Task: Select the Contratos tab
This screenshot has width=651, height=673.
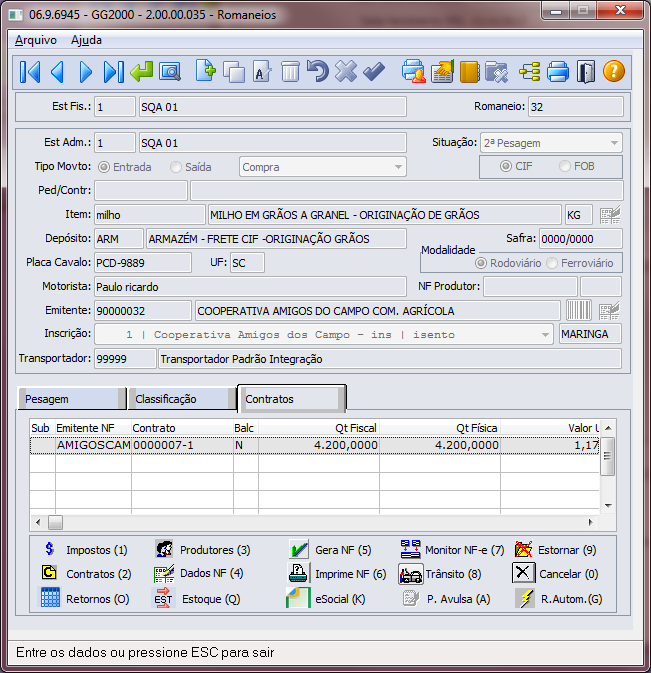Action: pyautogui.click(x=292, y=399)
